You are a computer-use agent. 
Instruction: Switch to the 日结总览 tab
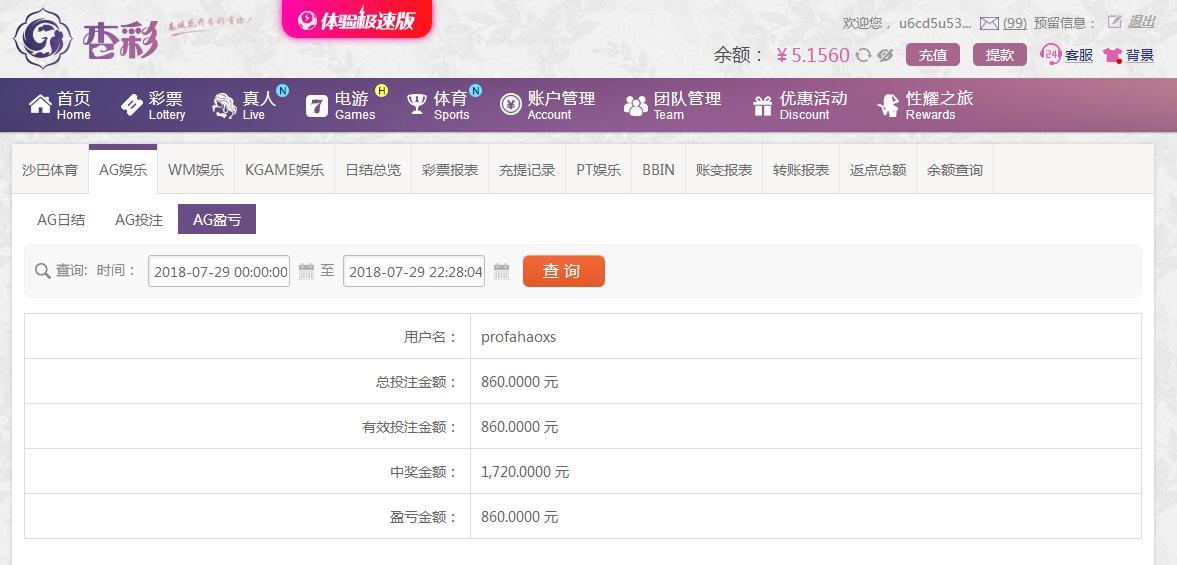pos(373,170)
